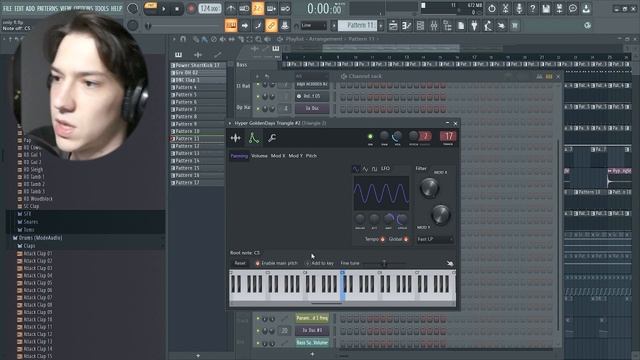
Task: Select the sine LFO shape icon
Action: (x=356, y=169)
